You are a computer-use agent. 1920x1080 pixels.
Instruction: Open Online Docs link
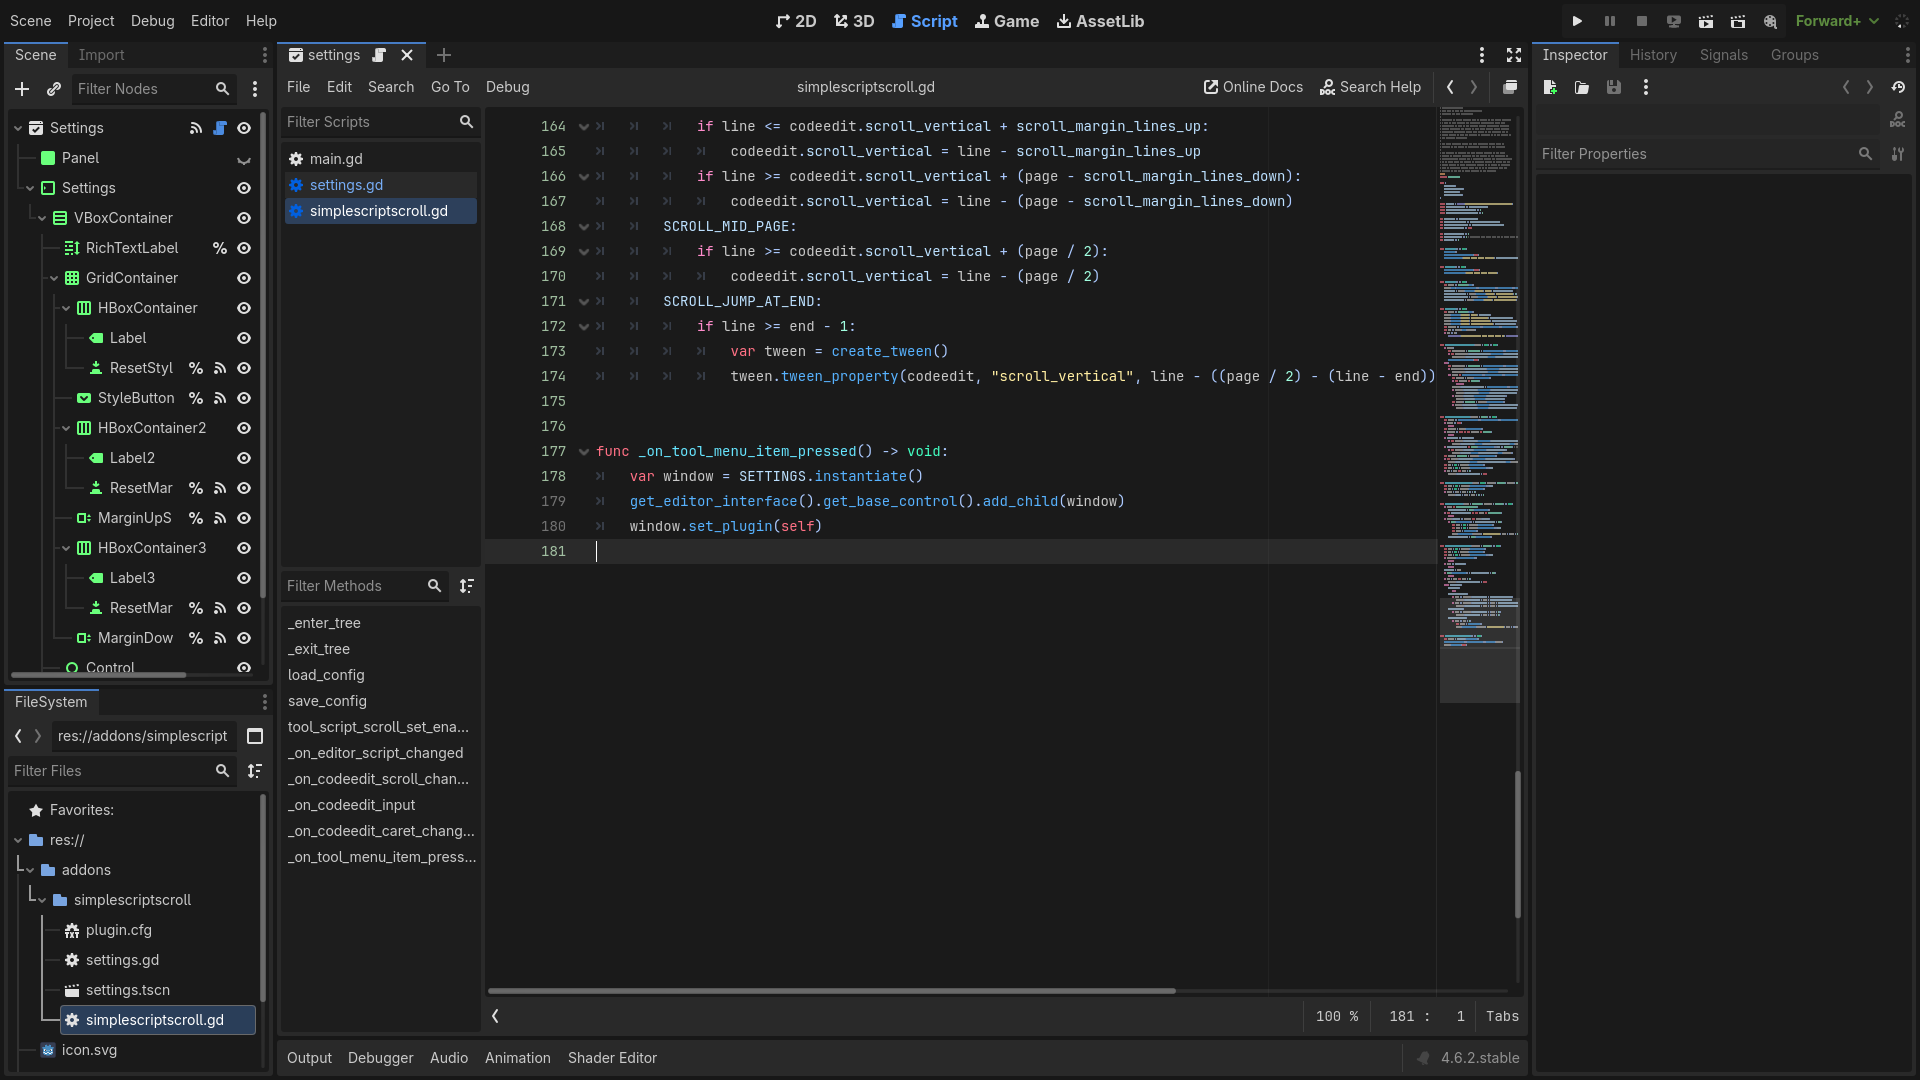[1253, 87]
